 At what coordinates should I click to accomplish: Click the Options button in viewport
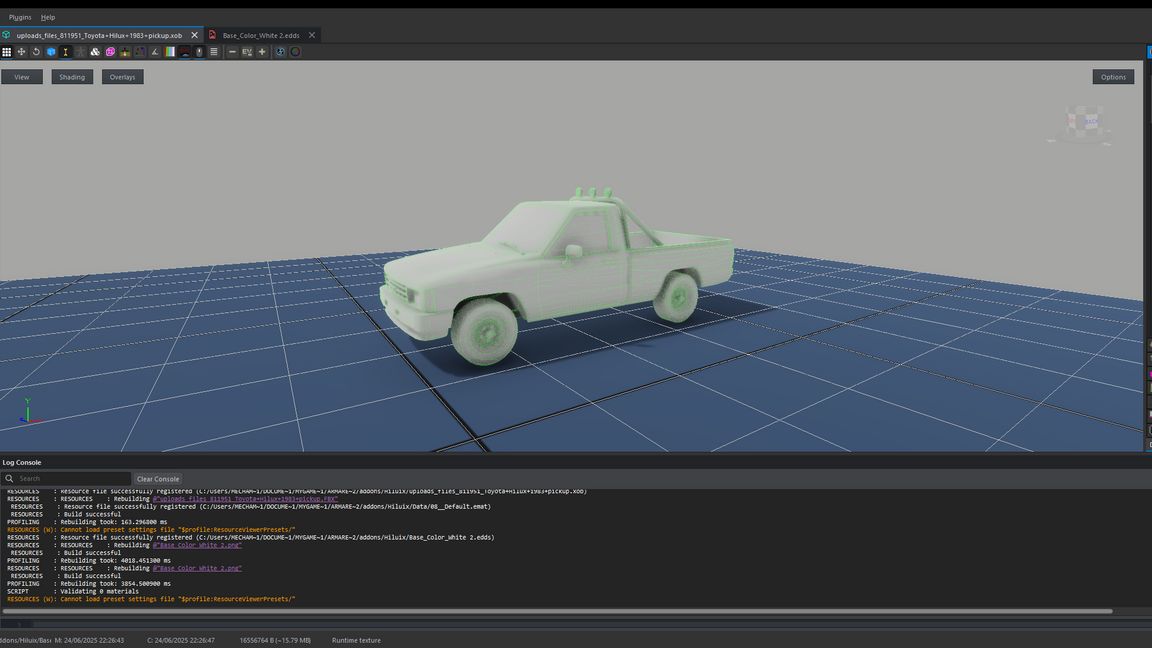[x=1113, y=77]
